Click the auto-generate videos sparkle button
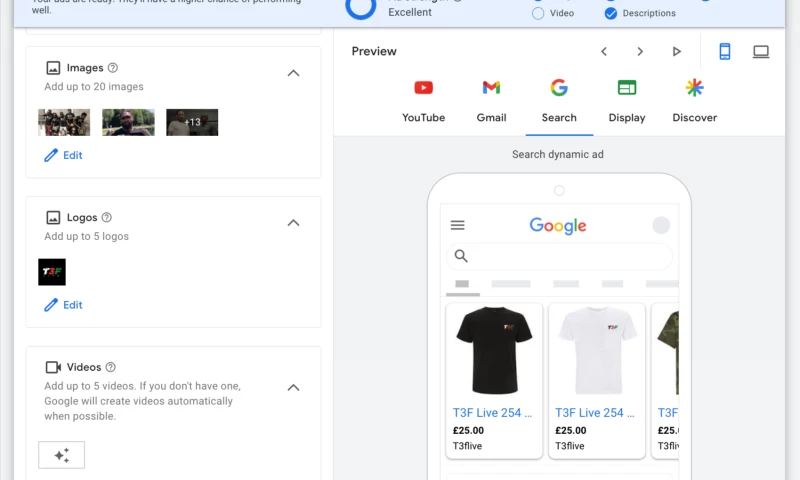 tap(61, 455)
